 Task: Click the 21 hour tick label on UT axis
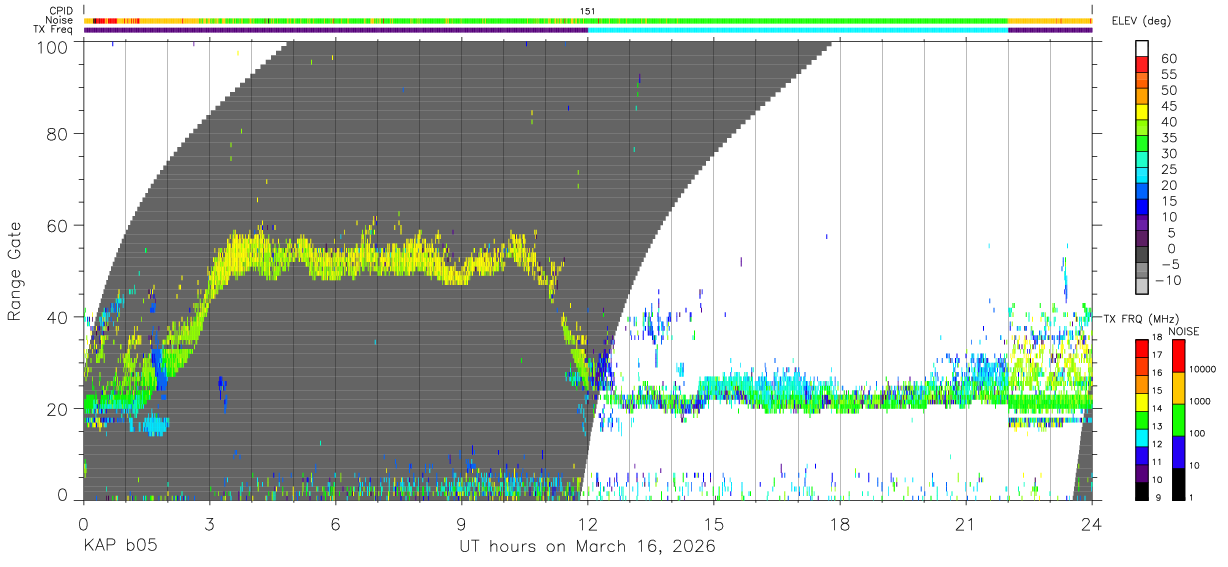(x=966, y=525)
